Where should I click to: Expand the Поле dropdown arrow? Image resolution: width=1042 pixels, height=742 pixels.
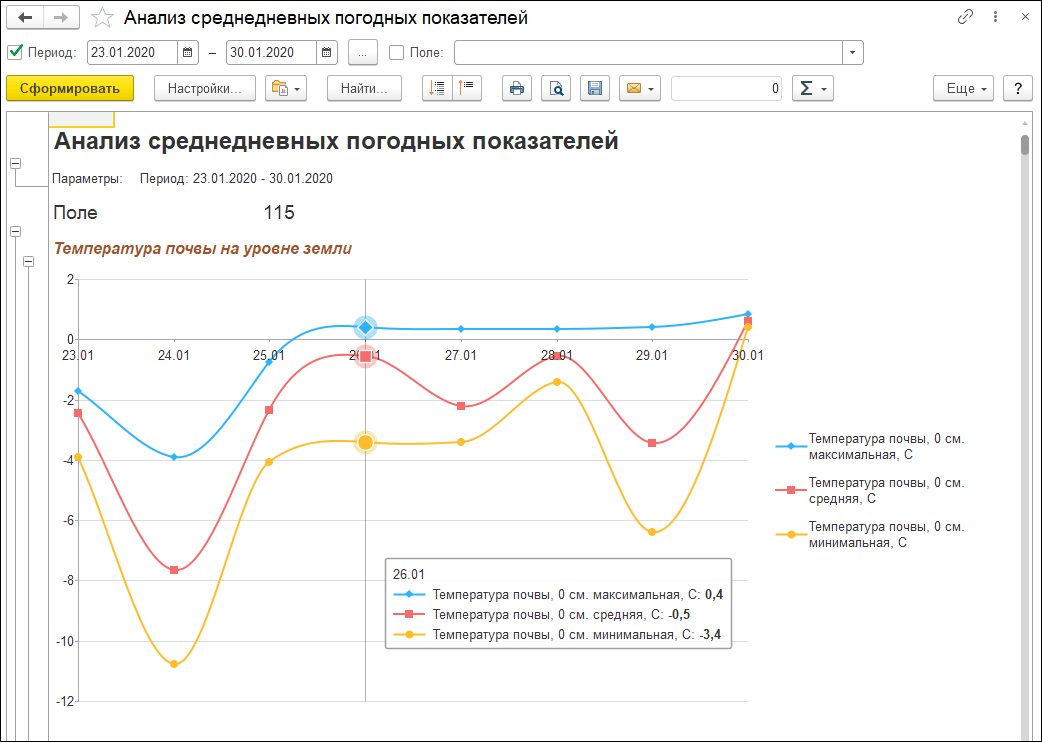click(853, 52)
